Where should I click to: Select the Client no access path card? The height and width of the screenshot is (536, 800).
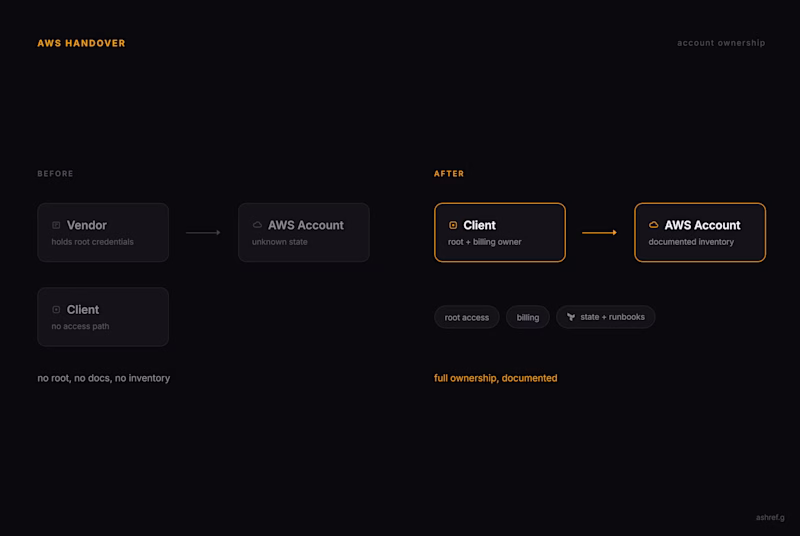pos(103,317)
